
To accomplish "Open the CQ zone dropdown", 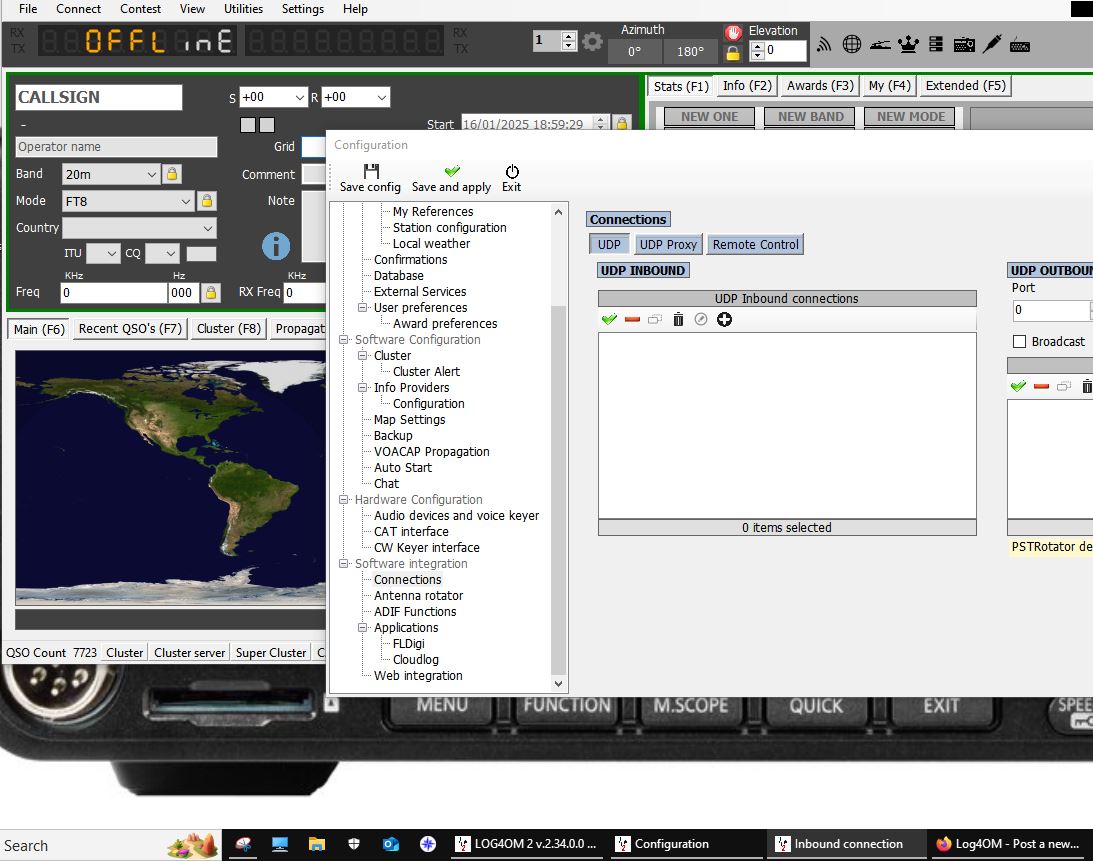I will click(x=162, y=253).
